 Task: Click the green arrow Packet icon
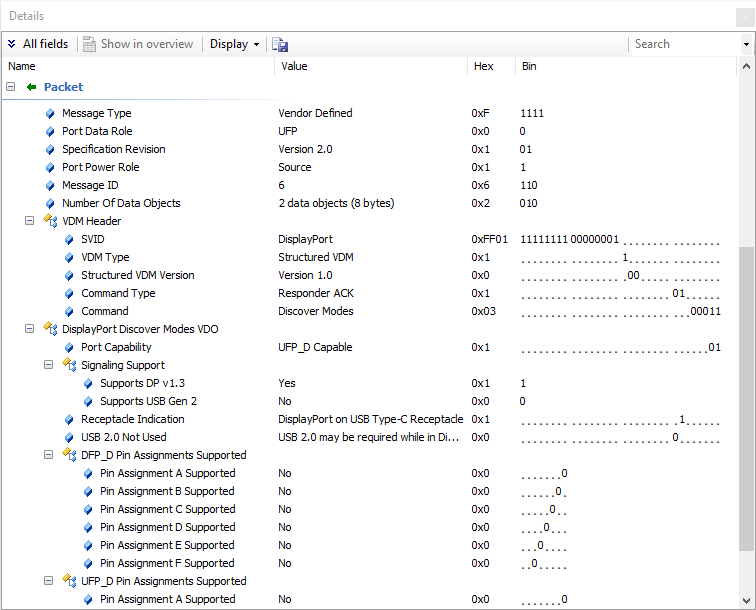(x=31, y=87)
